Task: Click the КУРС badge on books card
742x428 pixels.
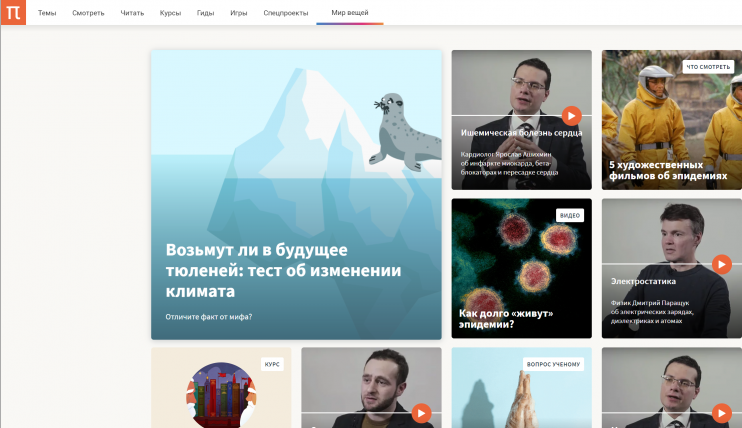Action: point(272,364)
